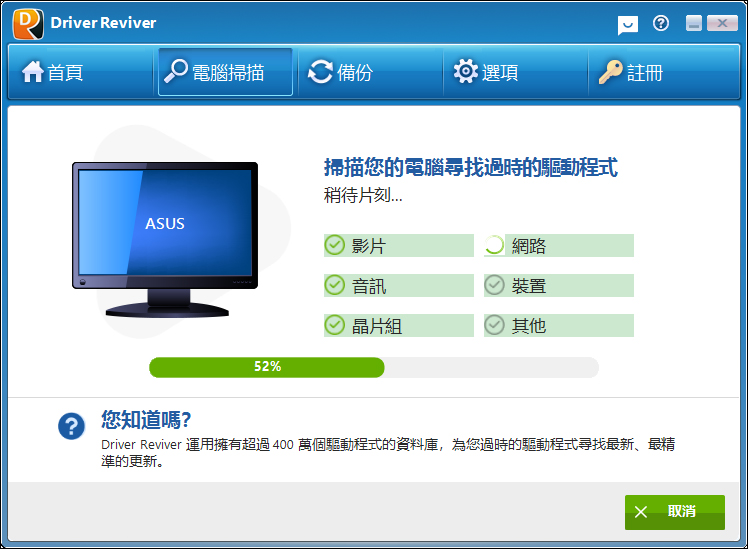Click the Driver Reviver title text

104,23
